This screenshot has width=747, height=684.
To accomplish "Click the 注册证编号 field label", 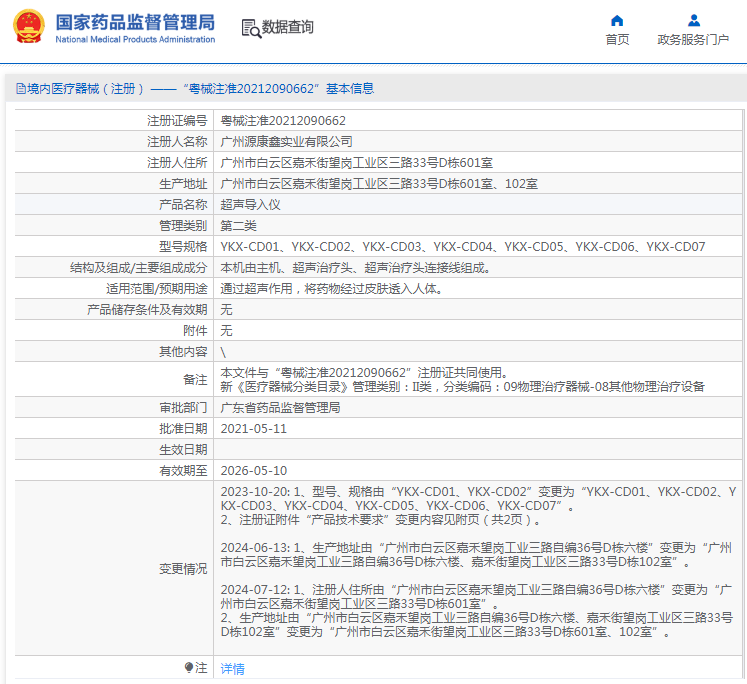I will pyautogui.click(x=177, y=121).
